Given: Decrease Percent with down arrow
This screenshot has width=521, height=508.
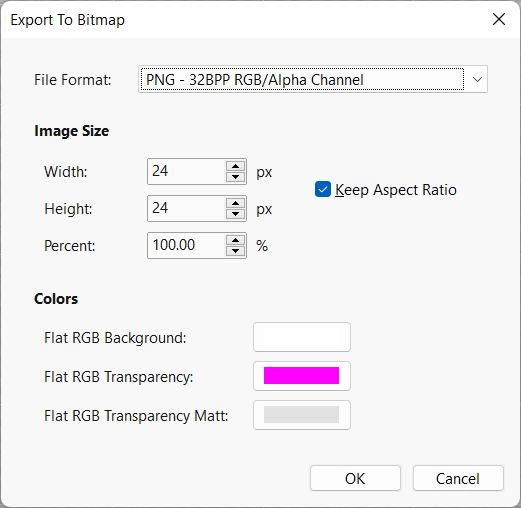Looking at the screenshot, I should point(235,251).
